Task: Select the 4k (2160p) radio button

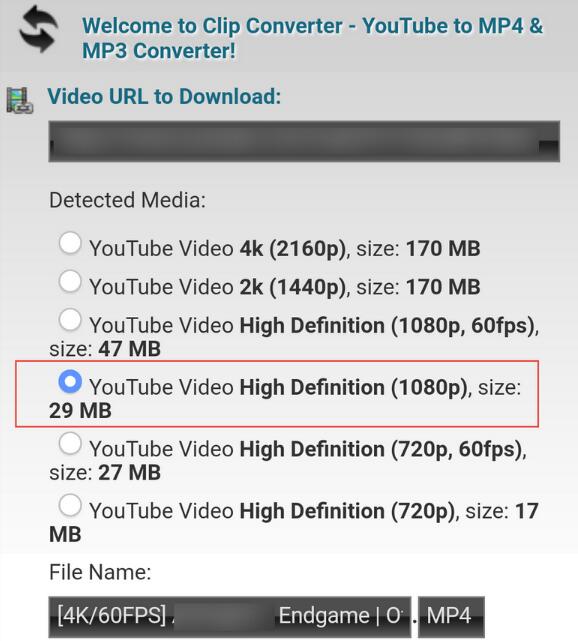Action: tap(70, 243)
